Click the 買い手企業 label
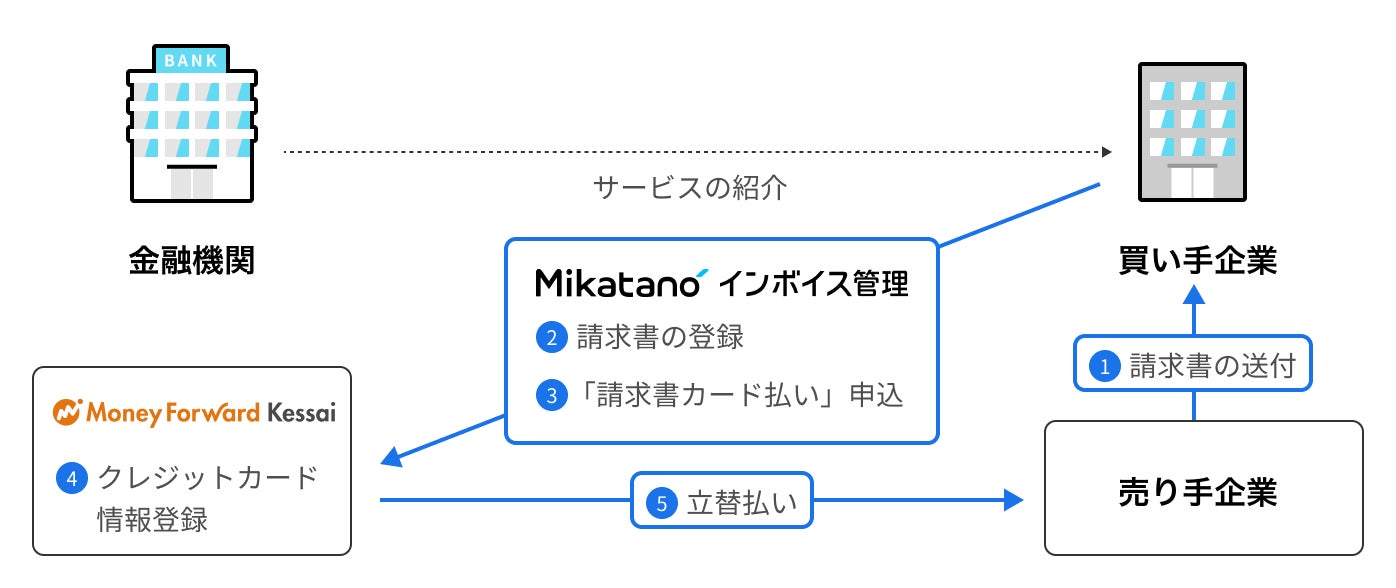The height and width of the screenshot is (588, 1396). pos(1197,261)
